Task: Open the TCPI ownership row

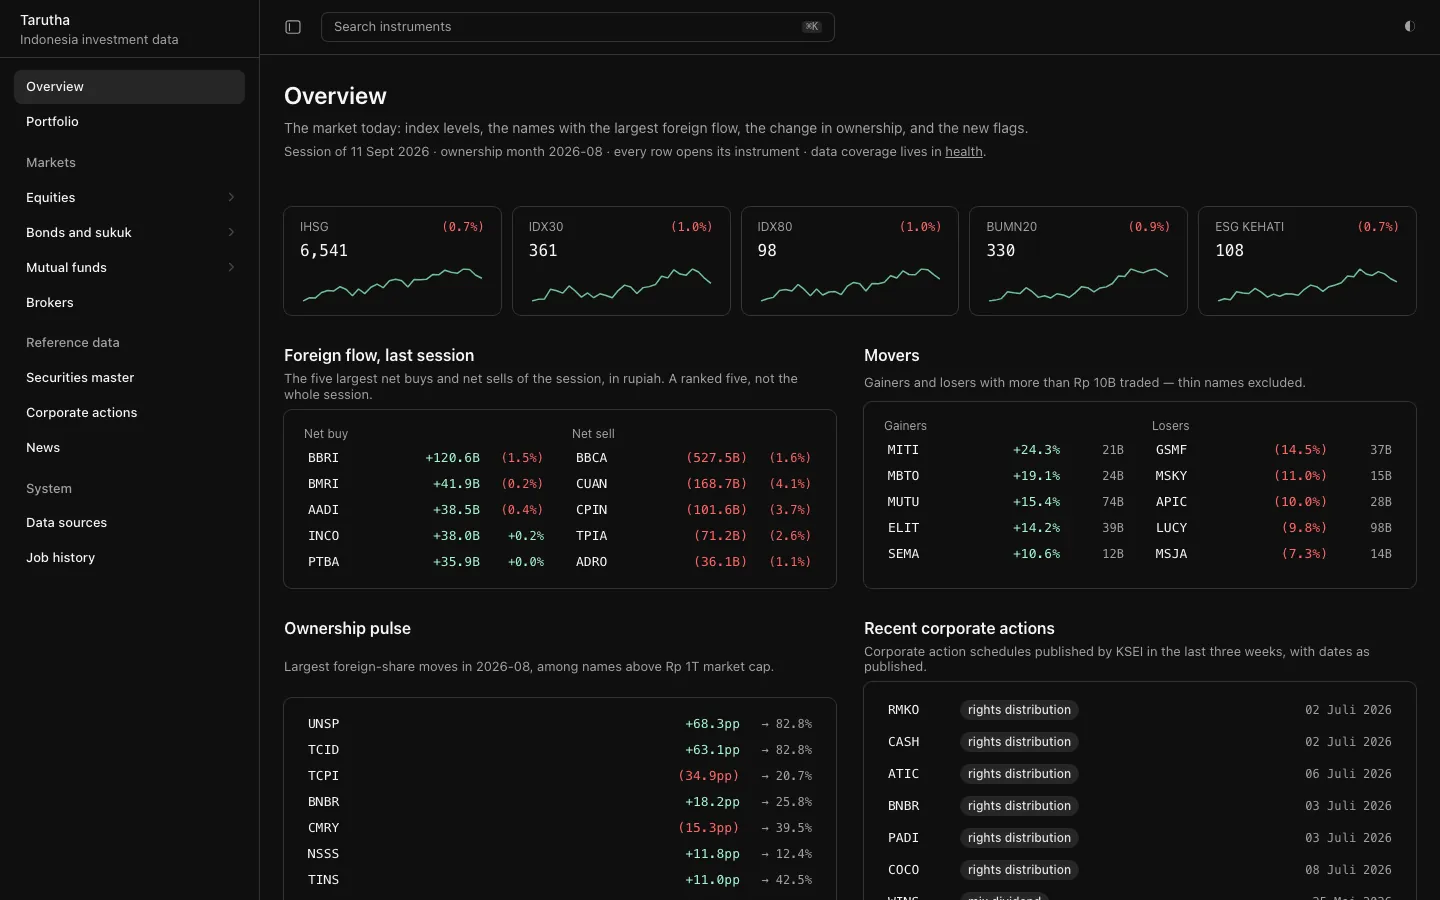Action: (x=560, y=776)
